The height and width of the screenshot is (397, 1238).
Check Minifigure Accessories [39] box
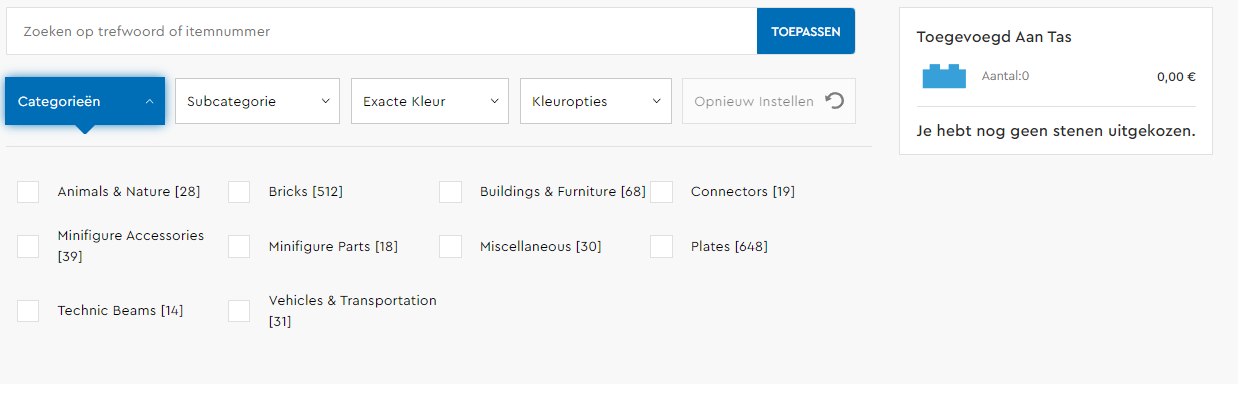[28, 247]
